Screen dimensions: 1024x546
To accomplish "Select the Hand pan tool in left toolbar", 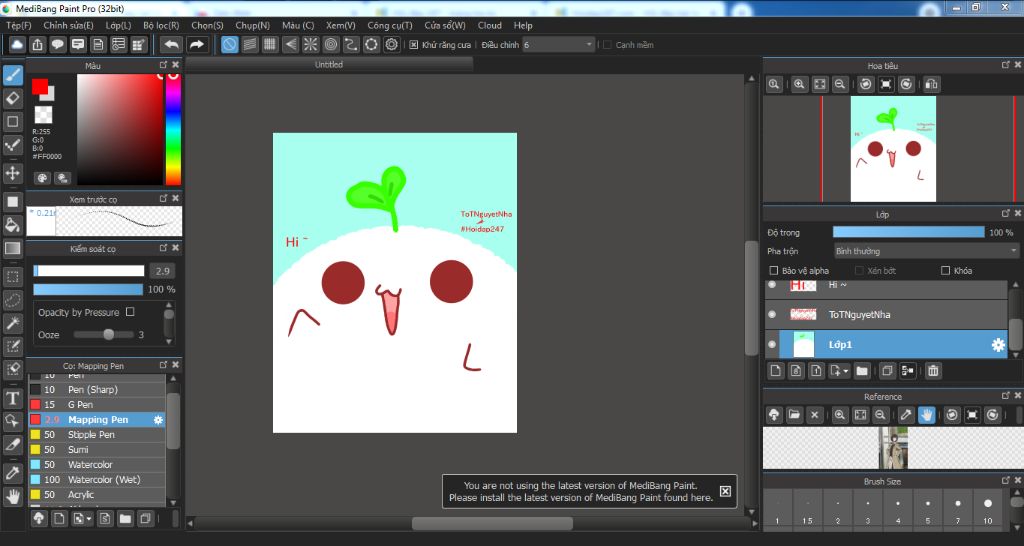I will coord(12,496).
